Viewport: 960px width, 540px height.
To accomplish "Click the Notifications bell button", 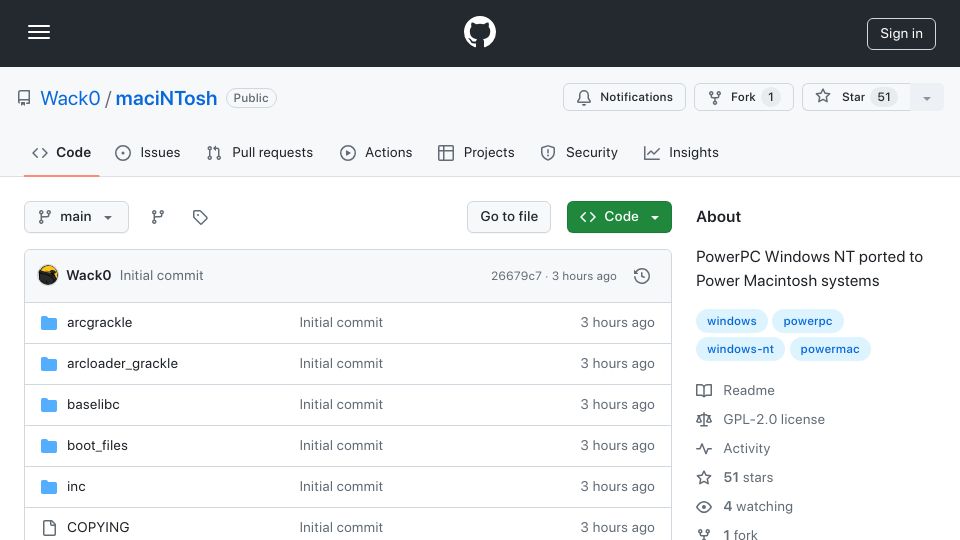I will pyautogui.click(x=624, y=97).
